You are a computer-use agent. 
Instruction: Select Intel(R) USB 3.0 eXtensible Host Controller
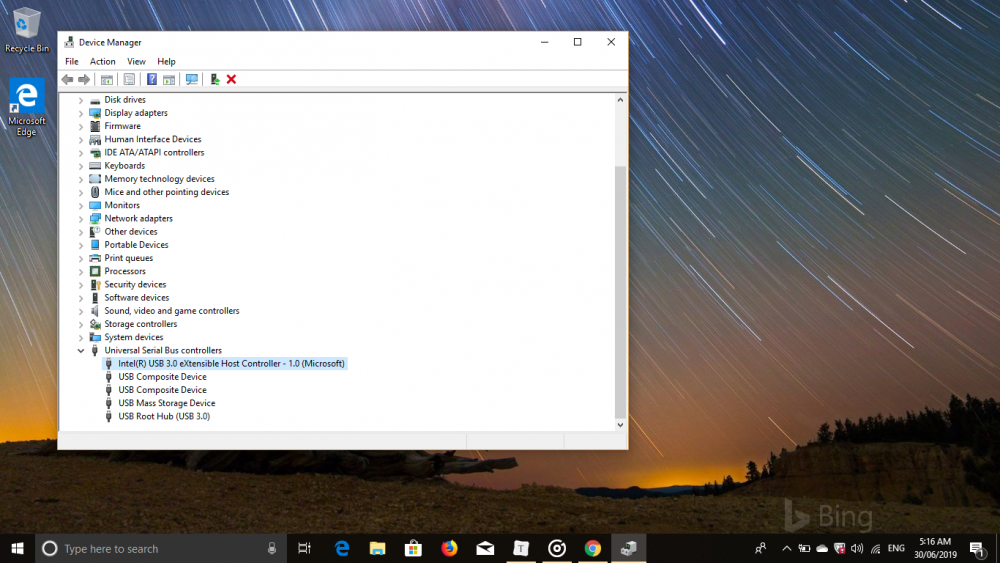point(231,363)
